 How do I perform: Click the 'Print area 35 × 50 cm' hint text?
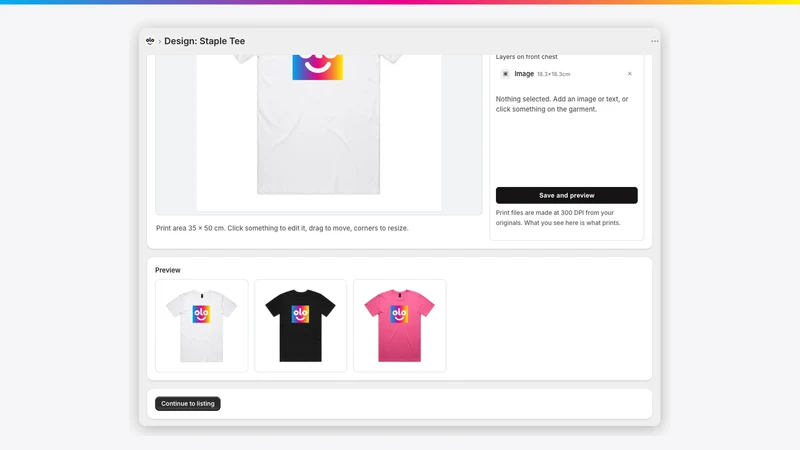pos(282,228)
